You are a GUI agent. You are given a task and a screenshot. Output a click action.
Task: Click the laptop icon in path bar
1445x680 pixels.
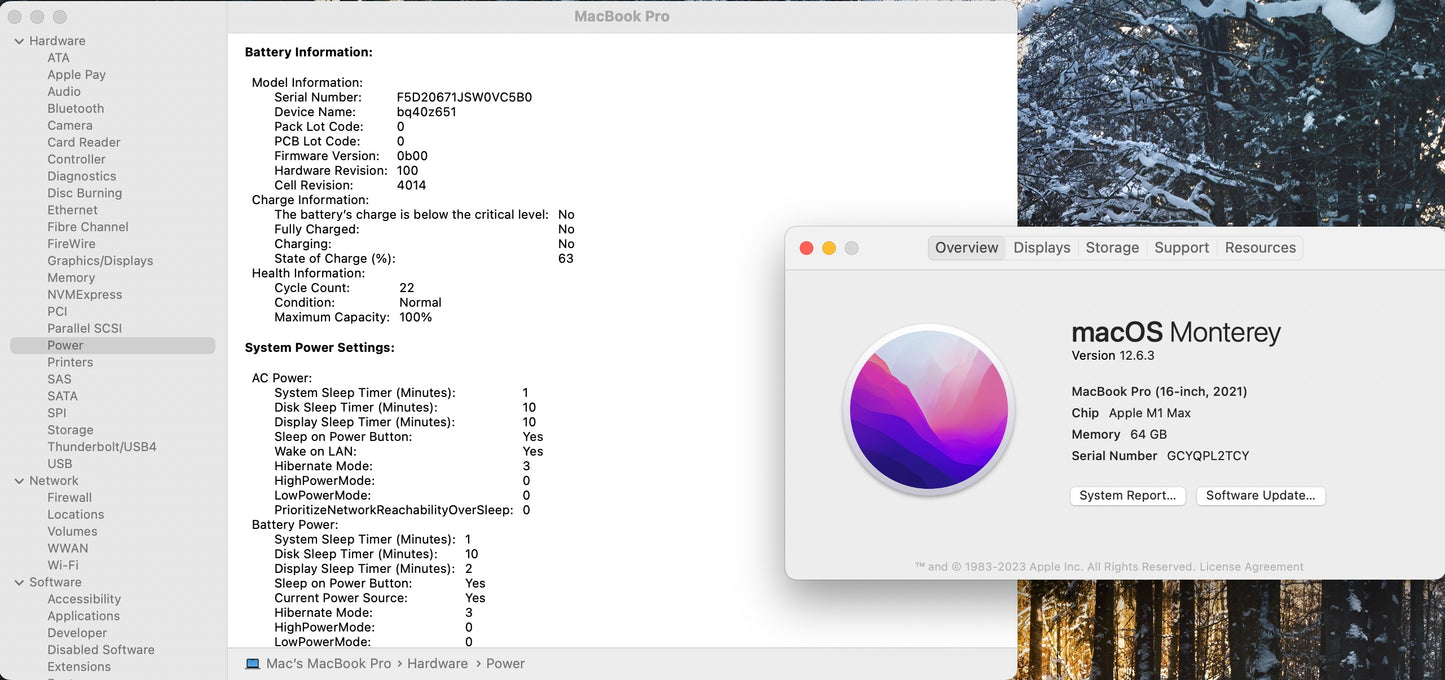click(253, 664)
